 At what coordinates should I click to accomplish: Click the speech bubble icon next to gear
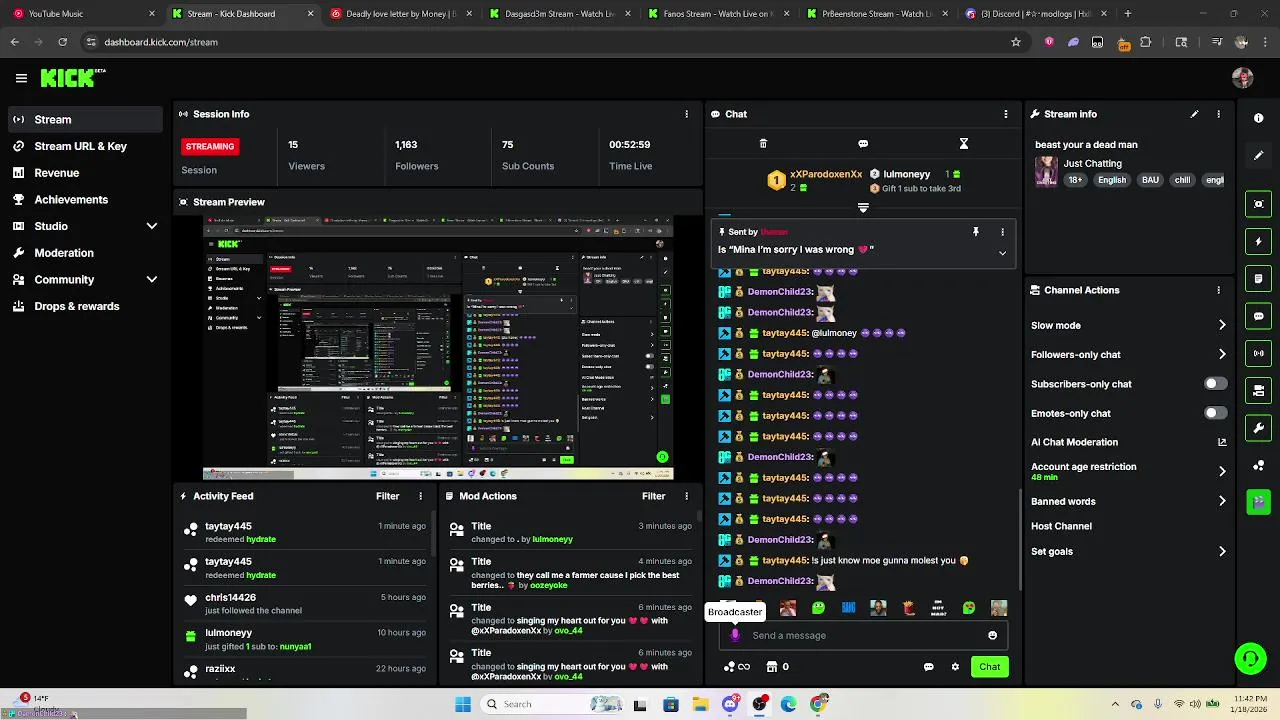click(x=928, y=667)
